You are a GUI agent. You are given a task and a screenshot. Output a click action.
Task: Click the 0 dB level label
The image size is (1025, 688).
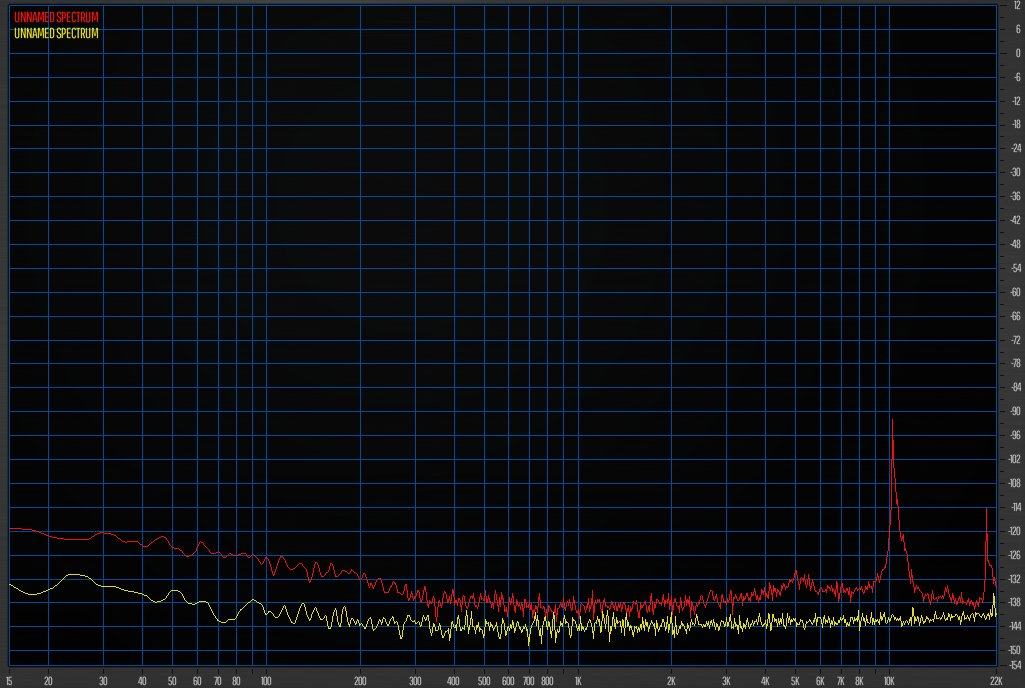click(x=1017, y=53)
